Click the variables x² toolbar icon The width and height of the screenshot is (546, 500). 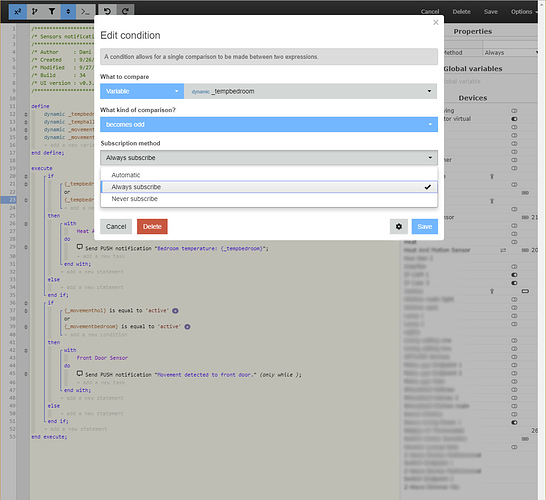17,11
